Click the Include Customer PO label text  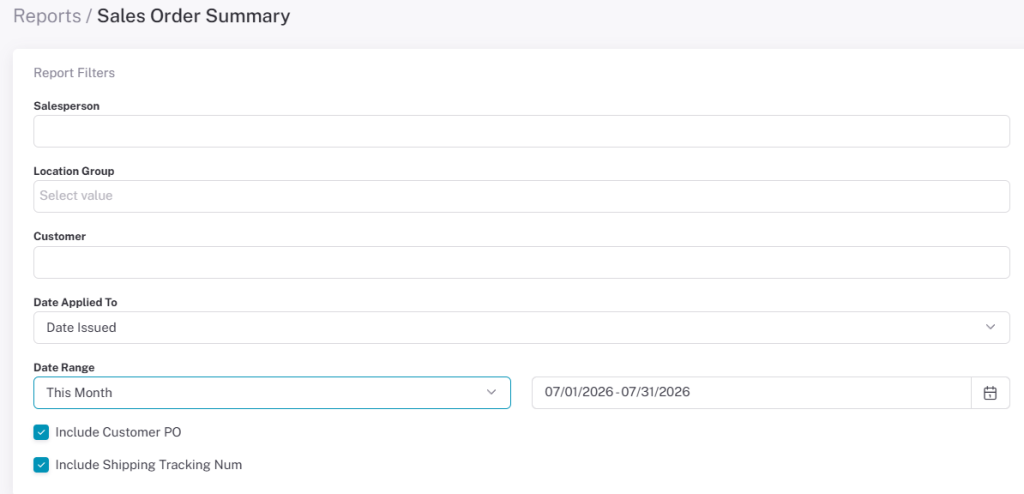pos(118,432)
